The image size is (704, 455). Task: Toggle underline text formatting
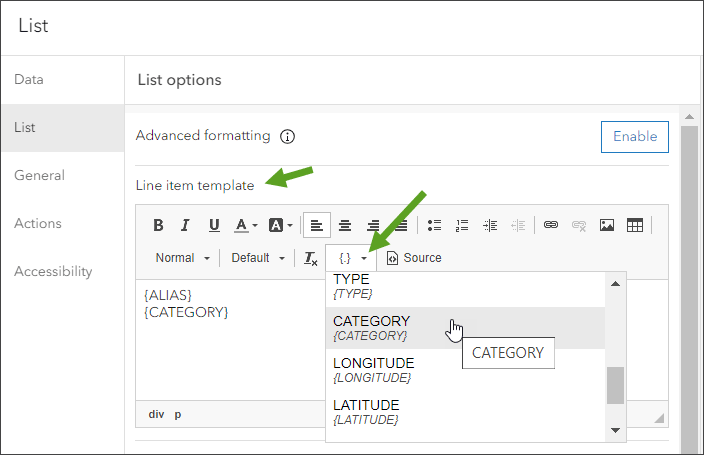214,225
